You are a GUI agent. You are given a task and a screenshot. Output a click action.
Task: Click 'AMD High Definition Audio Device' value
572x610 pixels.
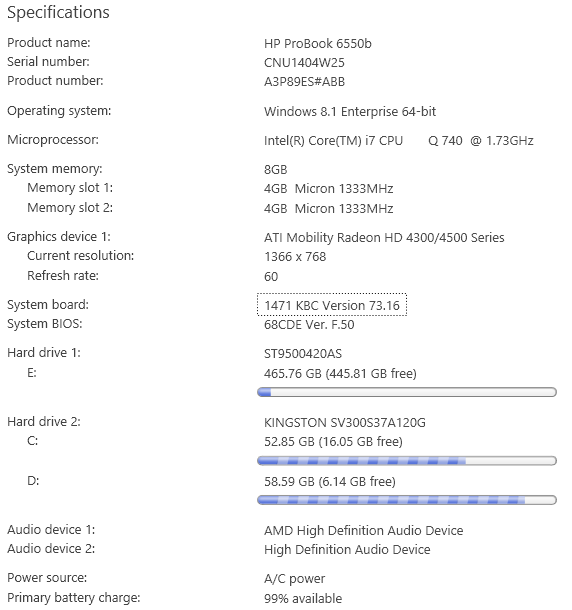(363, 531)
